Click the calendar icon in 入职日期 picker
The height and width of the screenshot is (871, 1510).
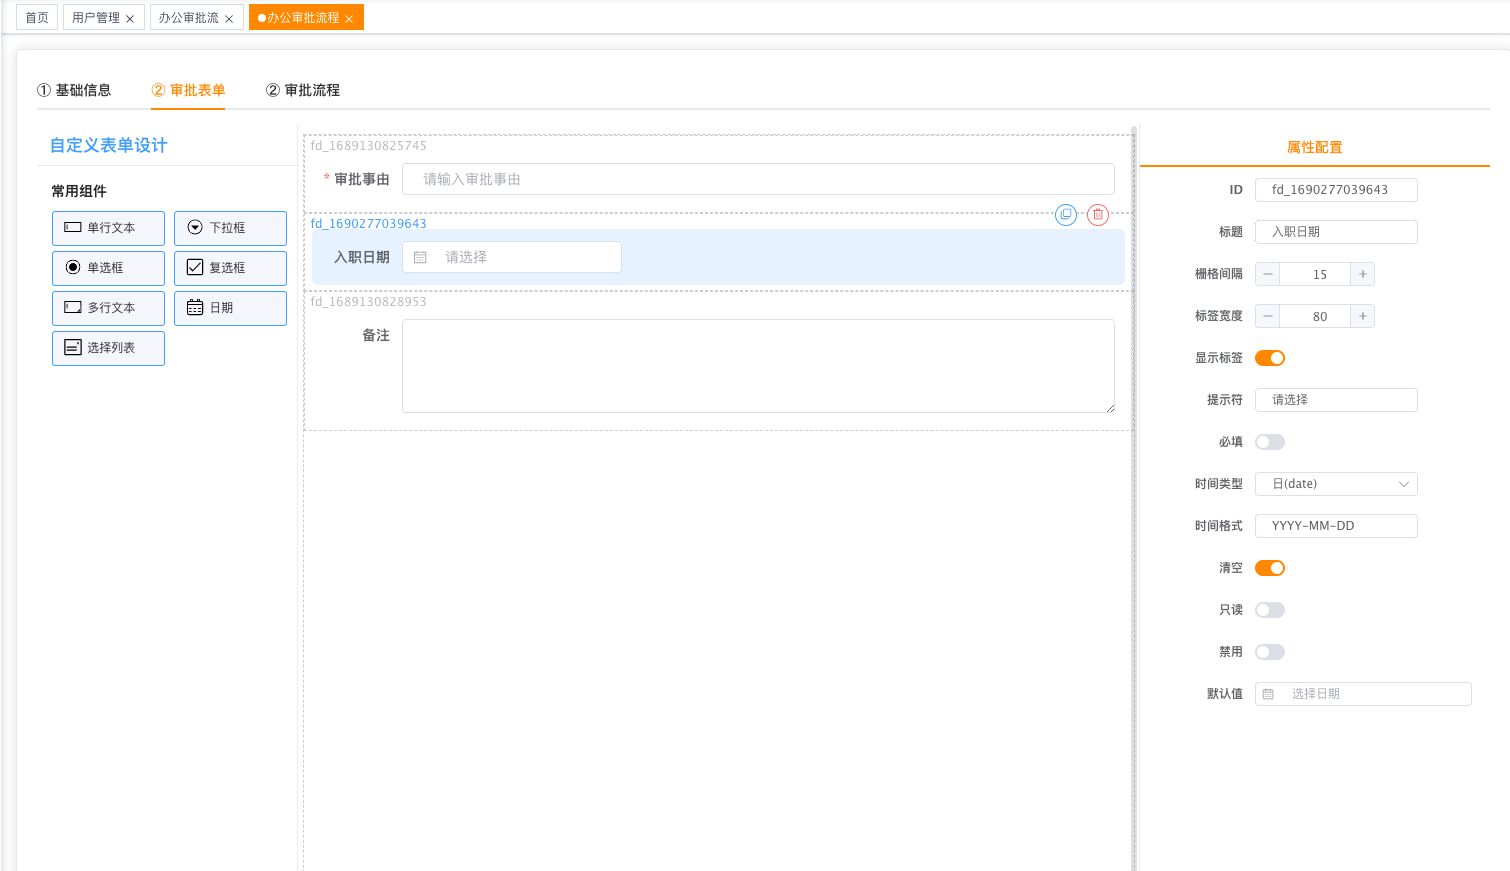click(x=420, y=258)
